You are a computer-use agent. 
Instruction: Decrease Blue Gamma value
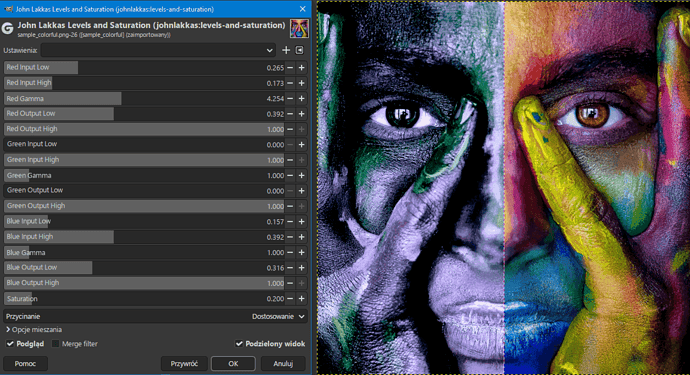pyautogui.click(x=290, y=253)
